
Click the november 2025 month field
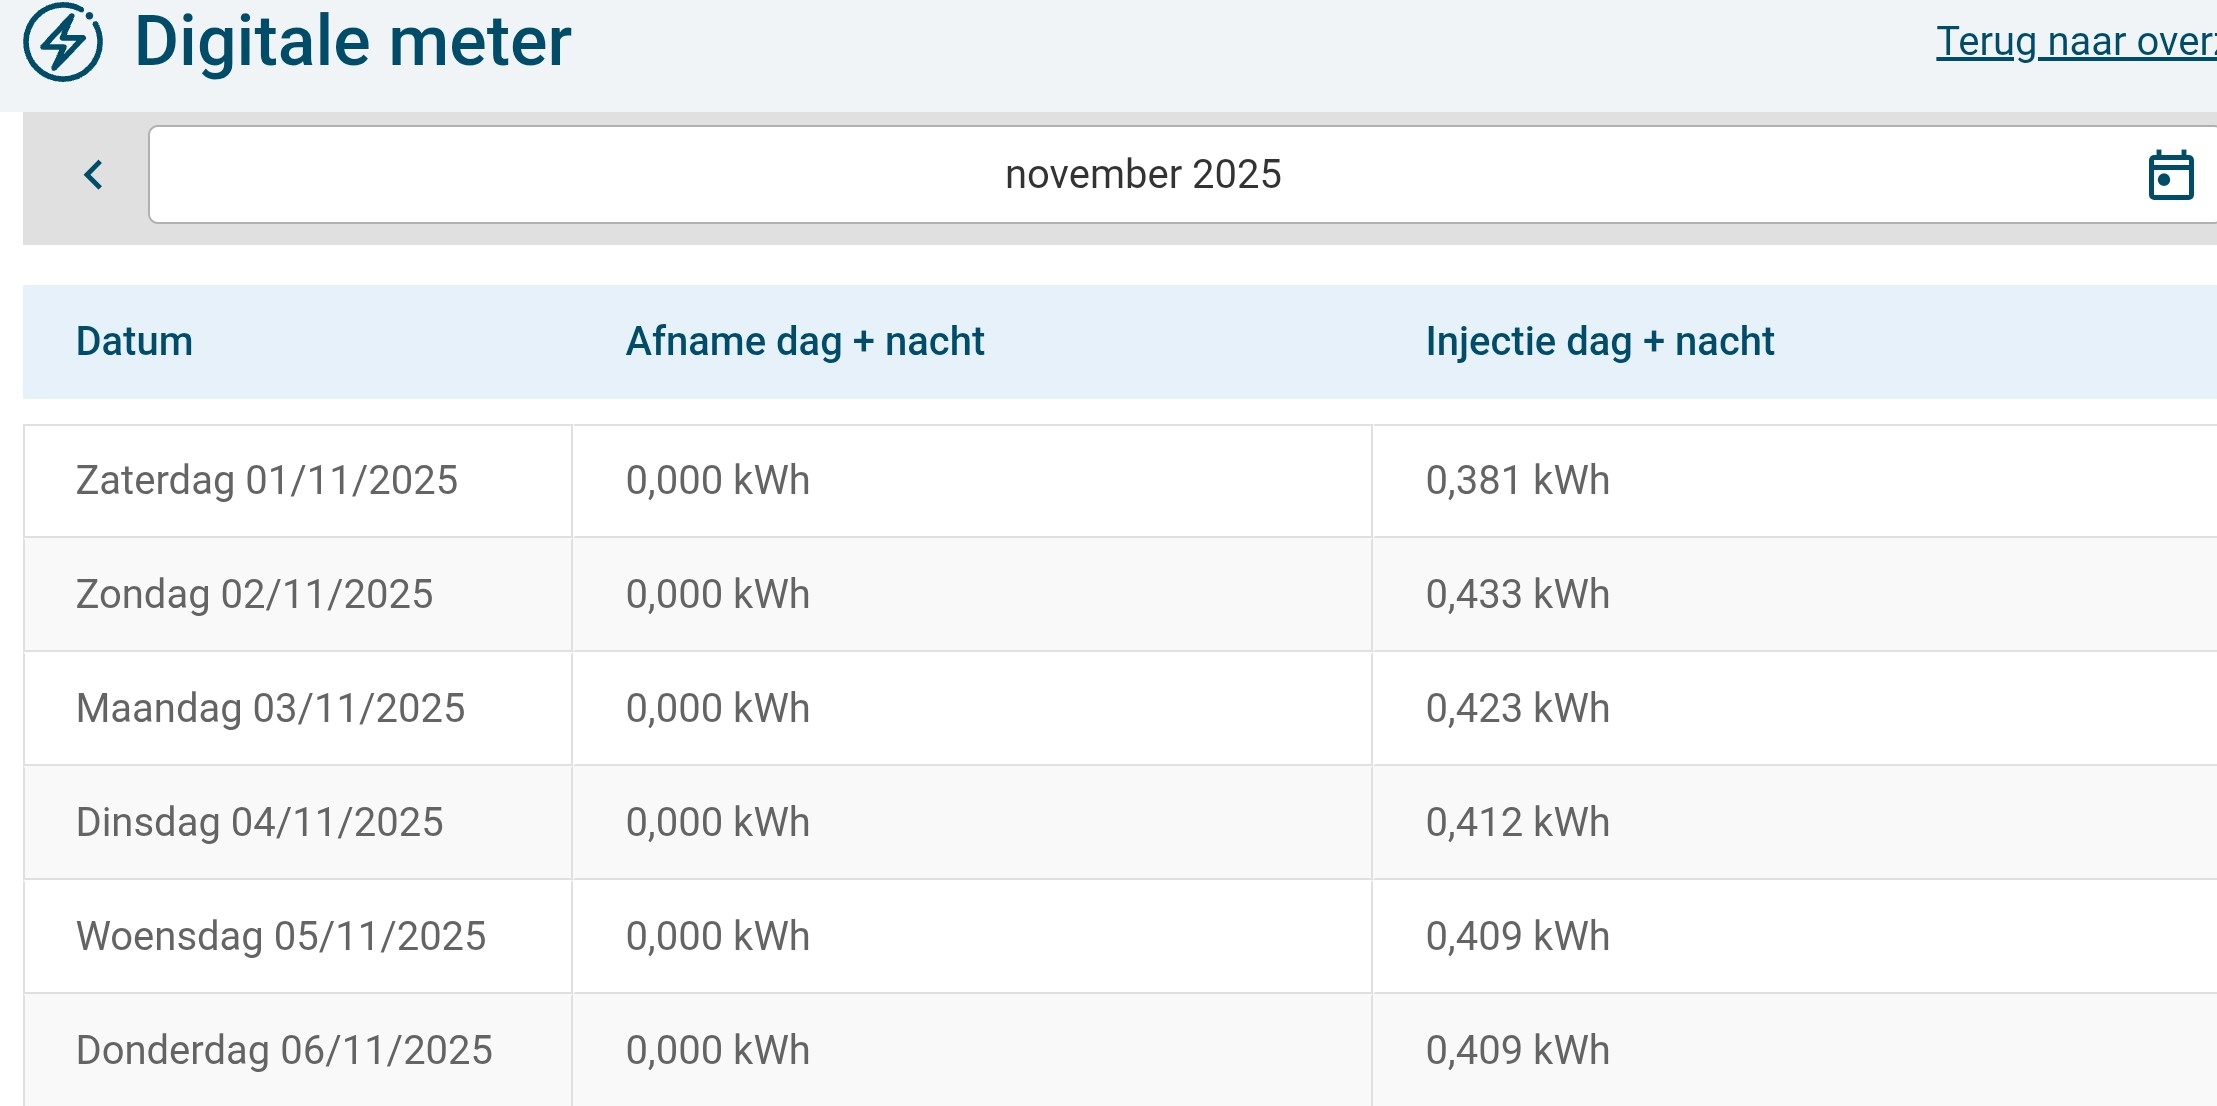1142,175
